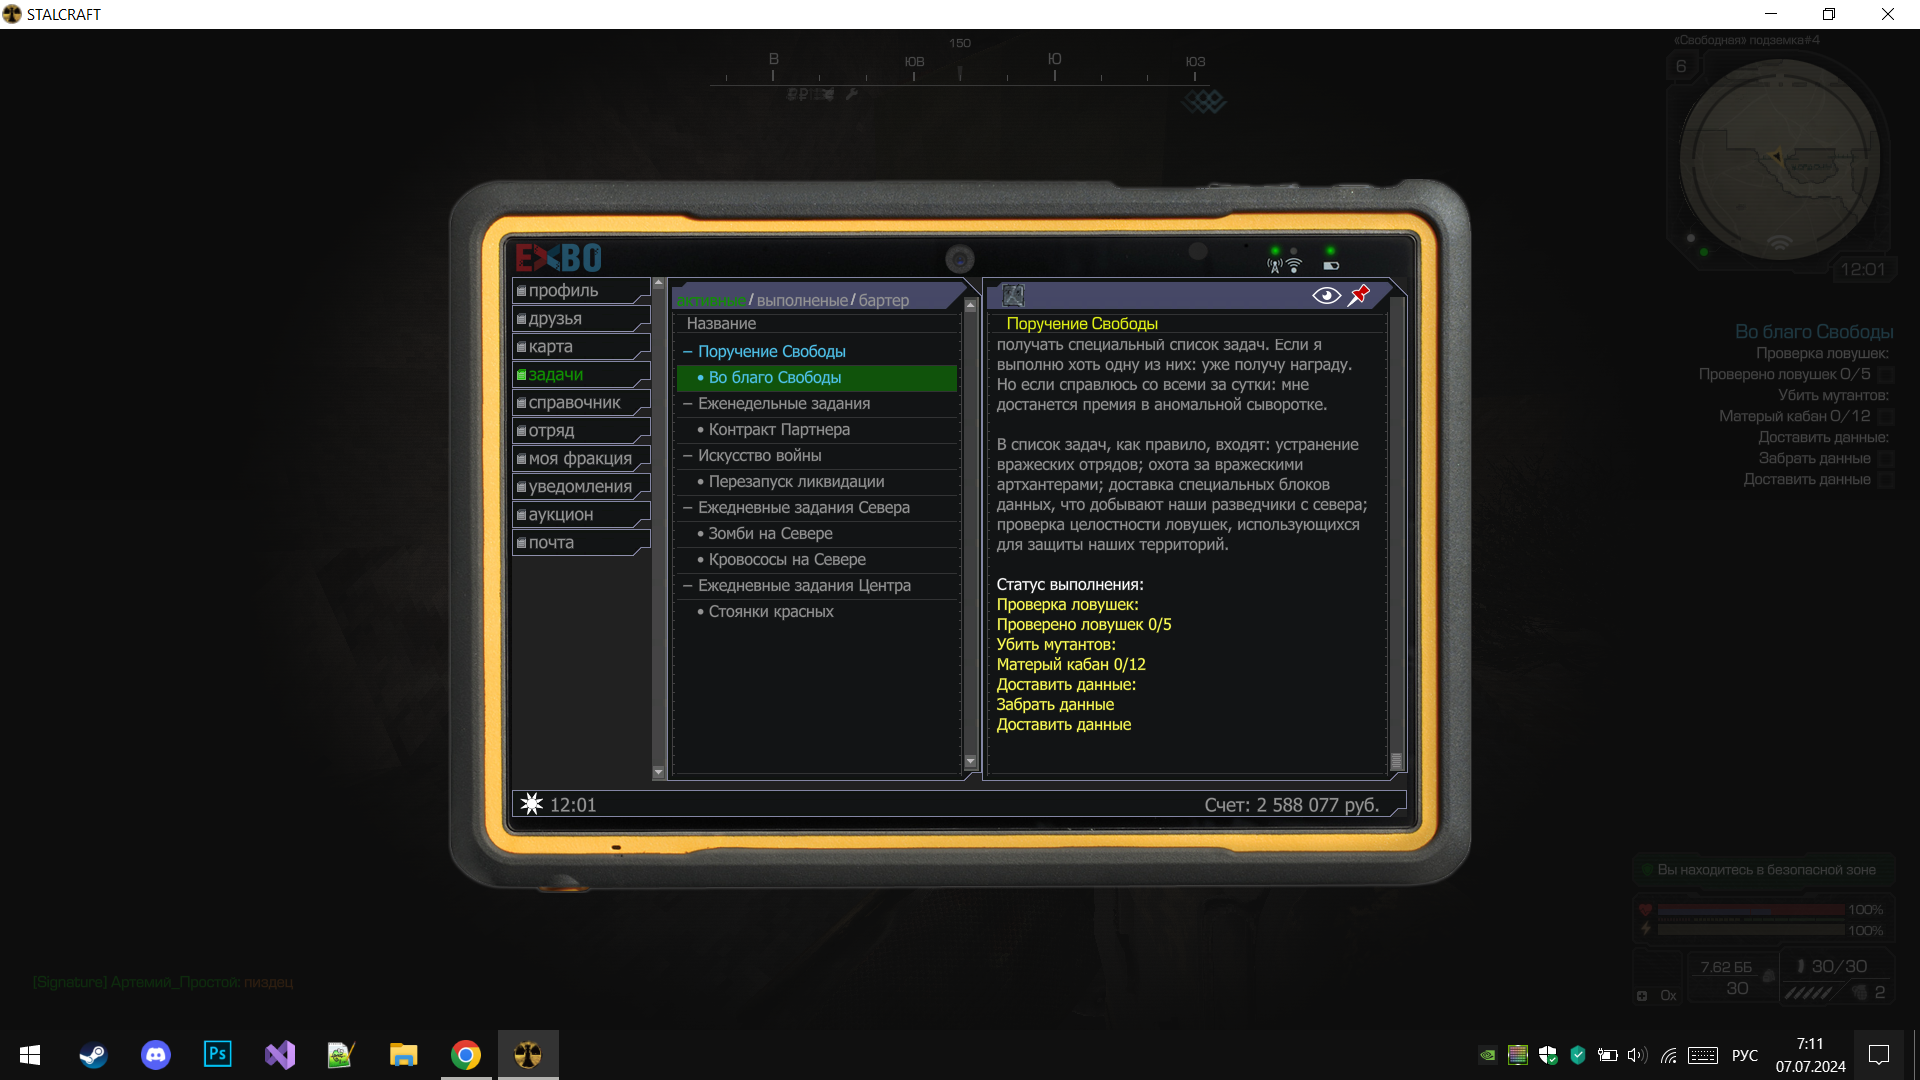1920x1080 pixels.
Task: Open the уведомления section
Action: click(x=581, y=487)
